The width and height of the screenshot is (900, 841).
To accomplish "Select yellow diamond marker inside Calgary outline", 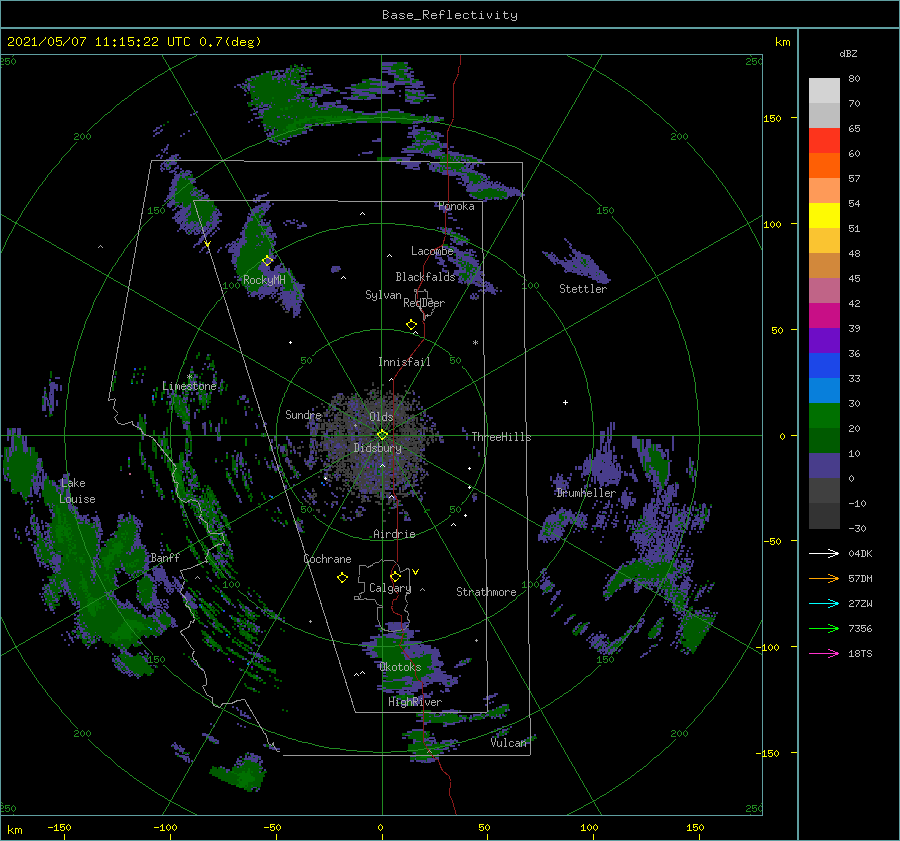I will [x=395, y=576].
